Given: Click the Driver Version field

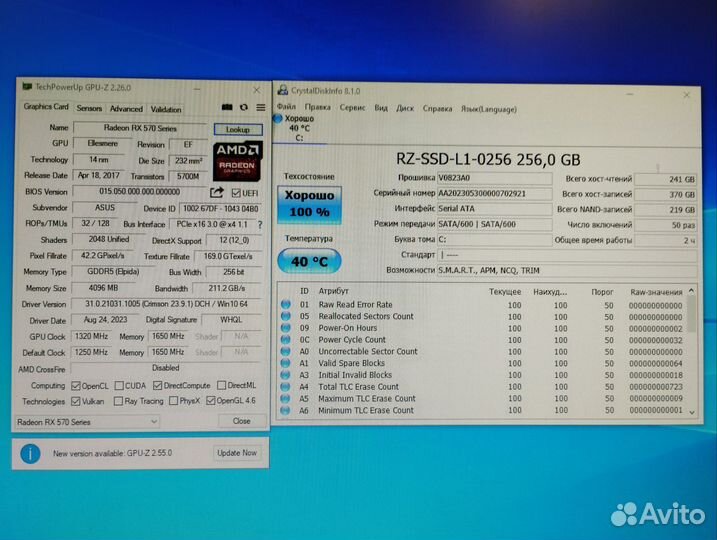Looking at the screenshot, I should 166,304.
